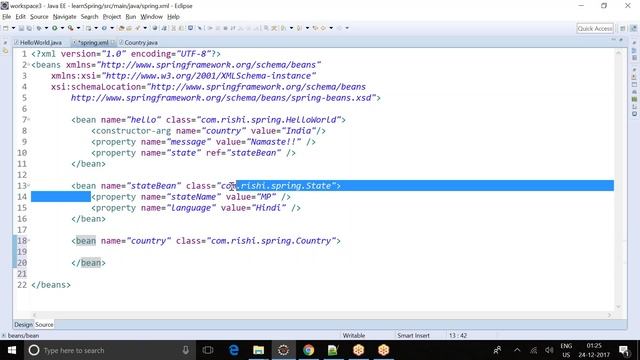Open the Search menu
The image size is (640, 360).
click(89, 17)
